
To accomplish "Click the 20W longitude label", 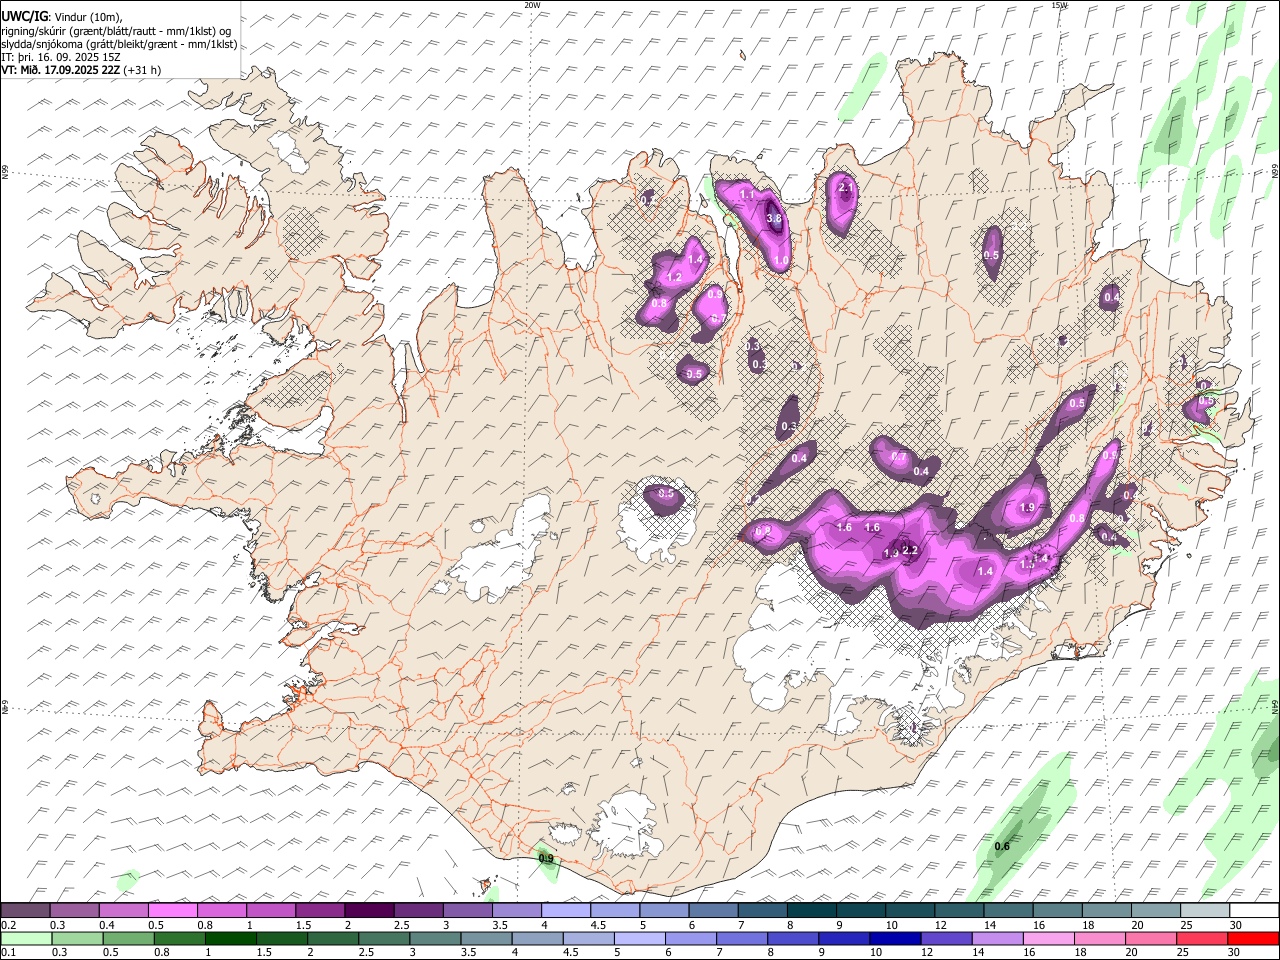I will coord(532,5).
